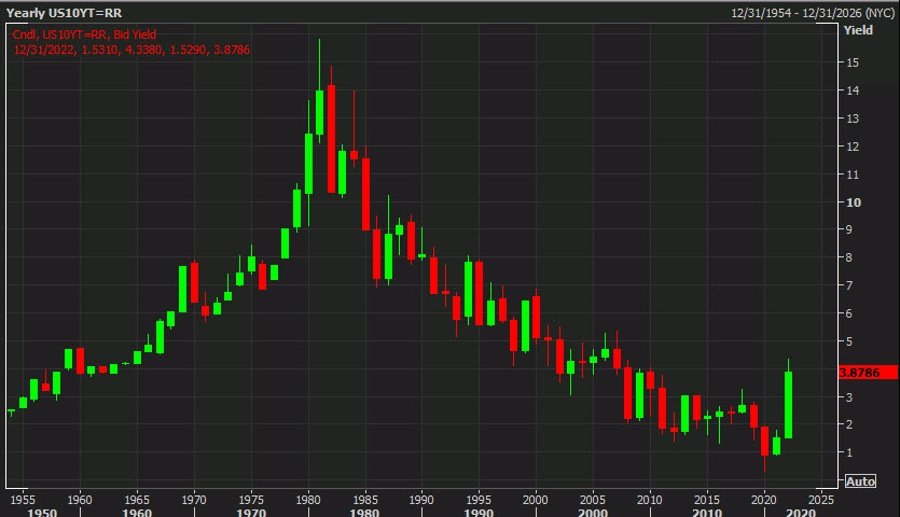Click the Cndl, US10YT=RR, Bid Yield legend
Image resolution: width=900 pixels, height=517 pixels.
pyautogui.click(x=85, y=35)
